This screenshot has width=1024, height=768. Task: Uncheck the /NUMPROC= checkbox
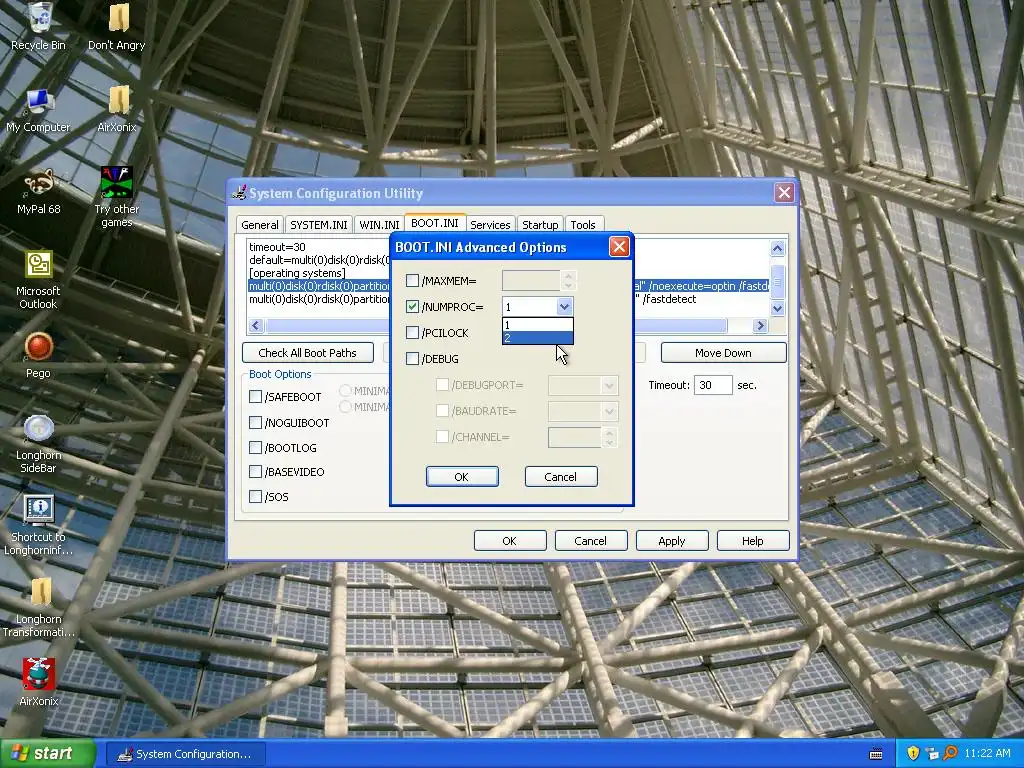pyautogui.click(x=412, y=306)
